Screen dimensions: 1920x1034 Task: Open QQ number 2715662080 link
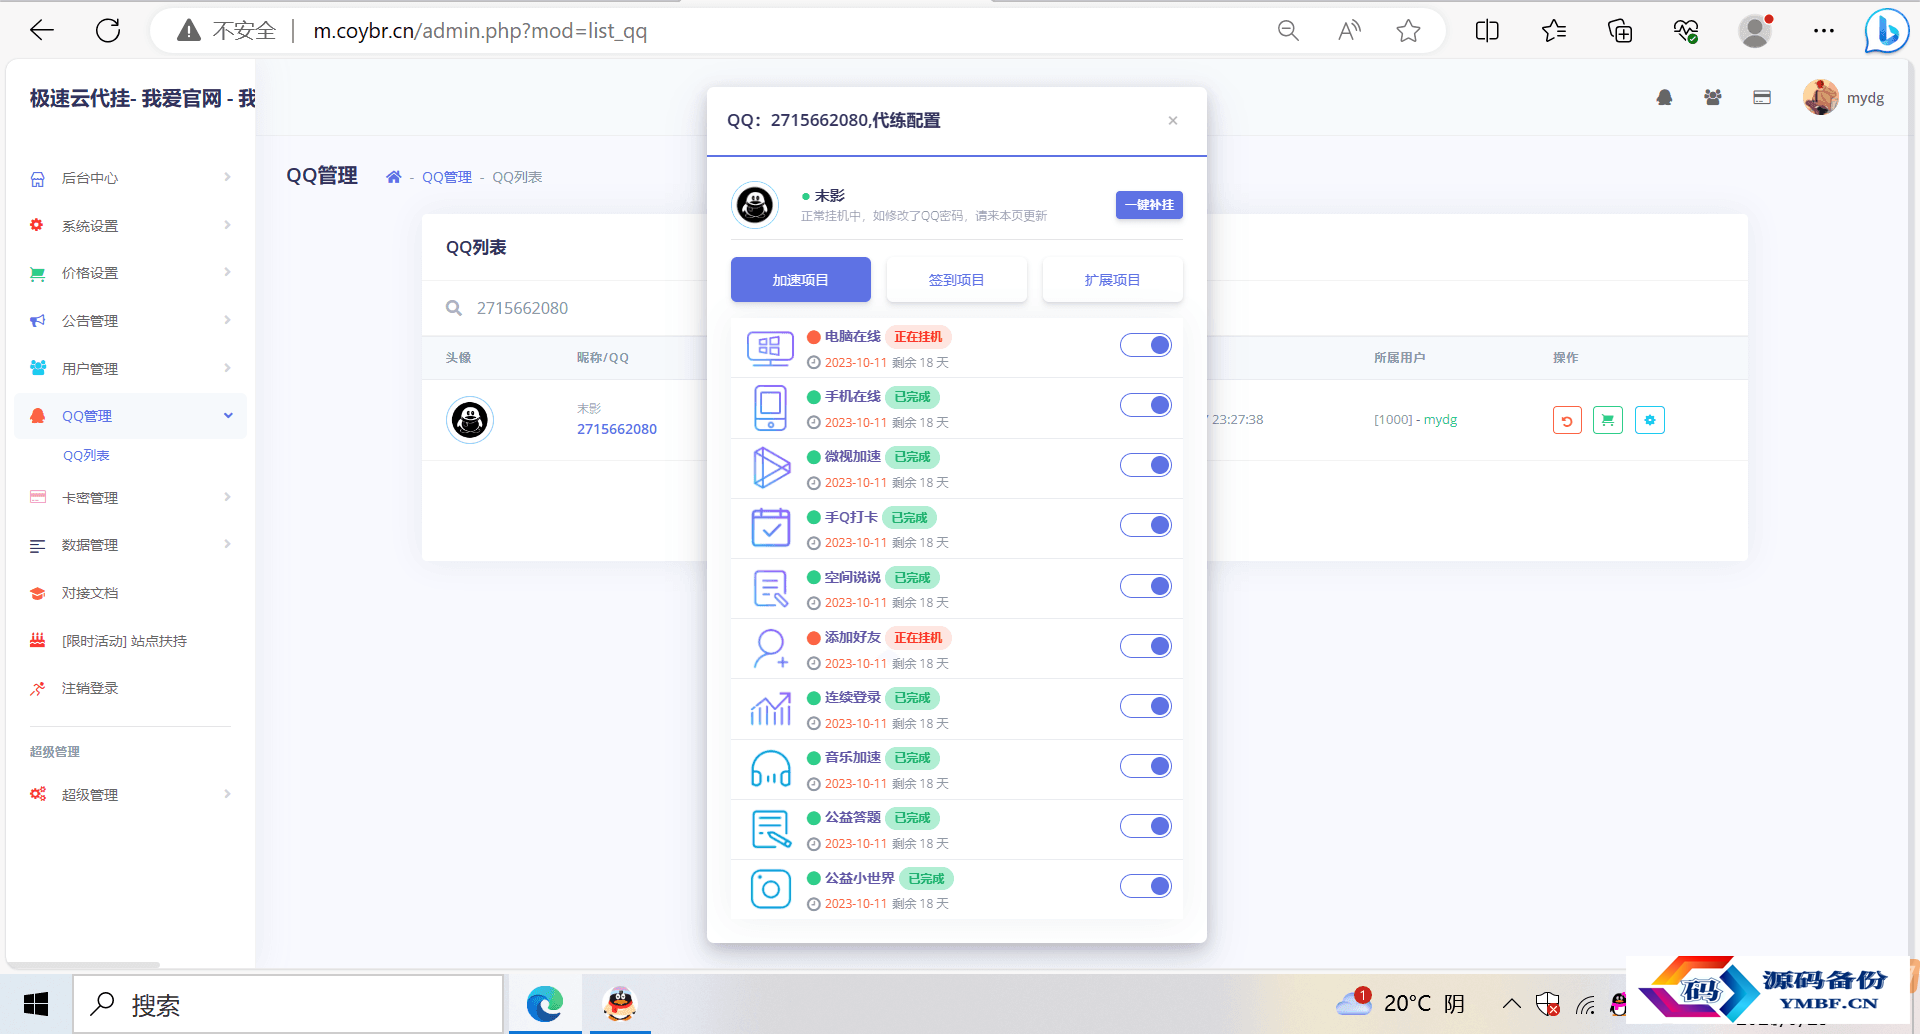pos(617,429)
